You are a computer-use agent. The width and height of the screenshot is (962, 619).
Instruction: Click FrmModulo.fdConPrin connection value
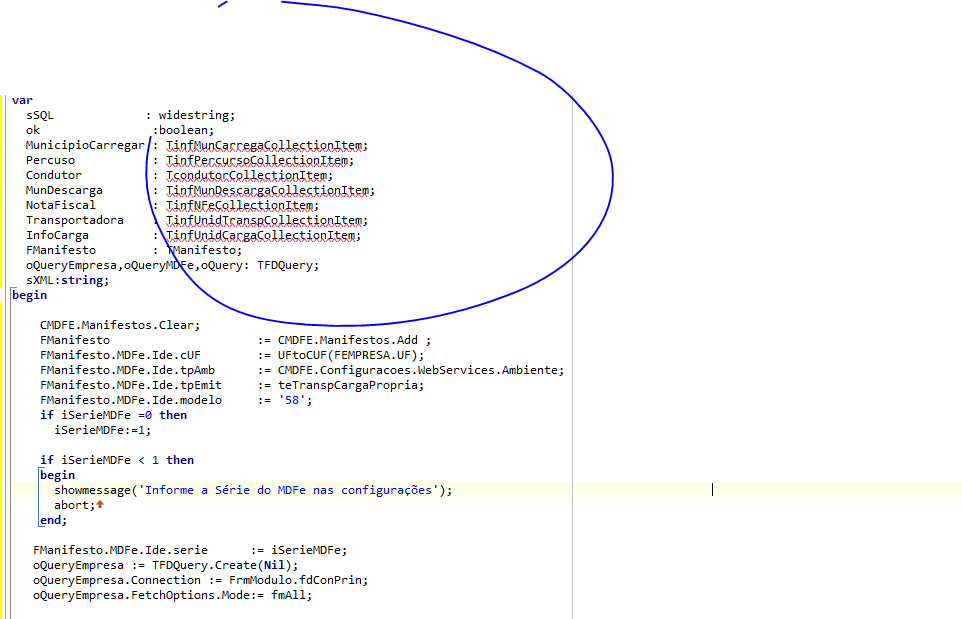pos(296,580)
